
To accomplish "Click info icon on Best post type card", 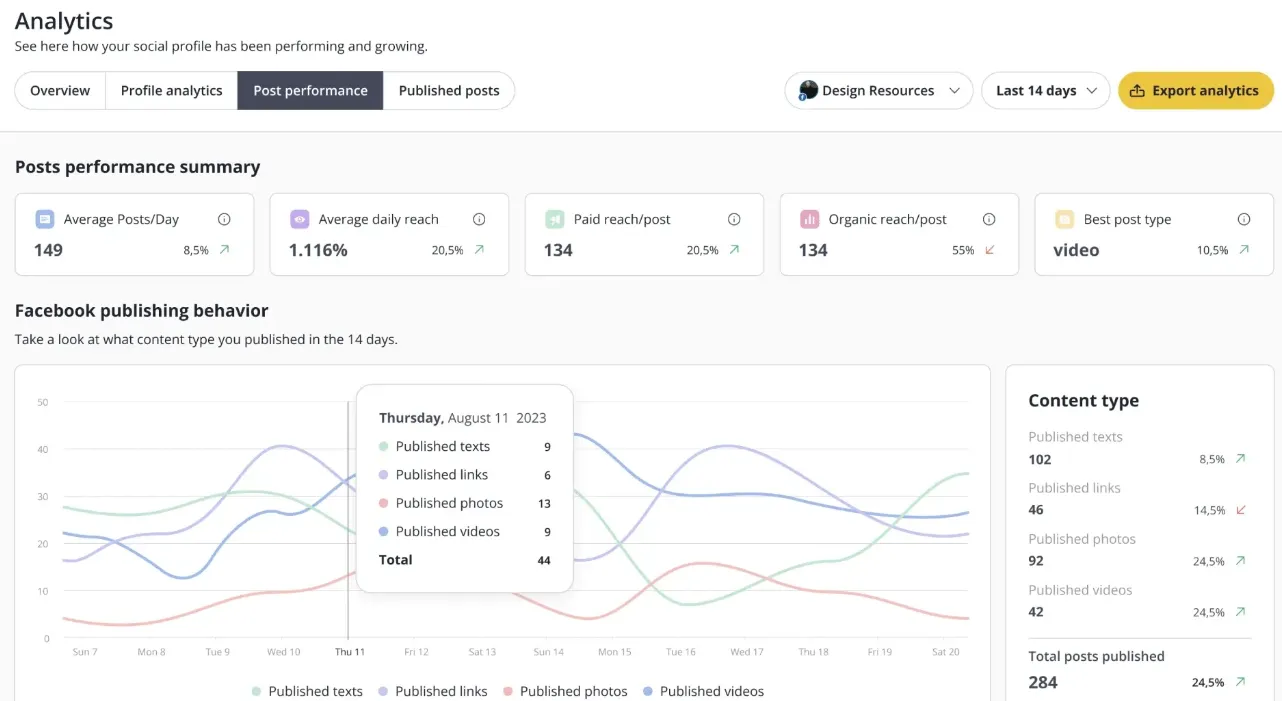I will 1244,219.
